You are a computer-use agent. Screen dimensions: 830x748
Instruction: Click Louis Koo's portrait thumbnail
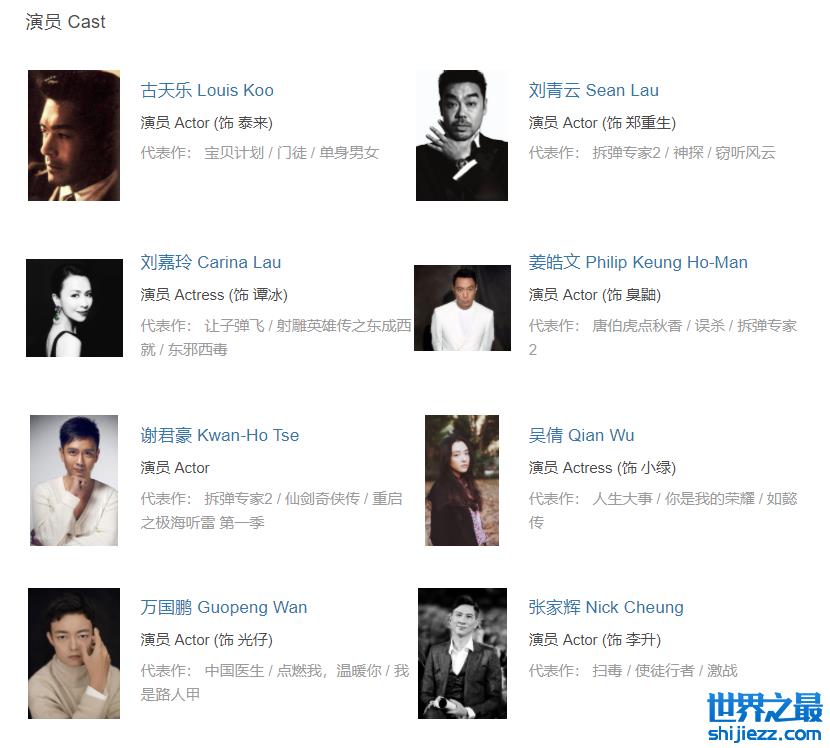74,136
